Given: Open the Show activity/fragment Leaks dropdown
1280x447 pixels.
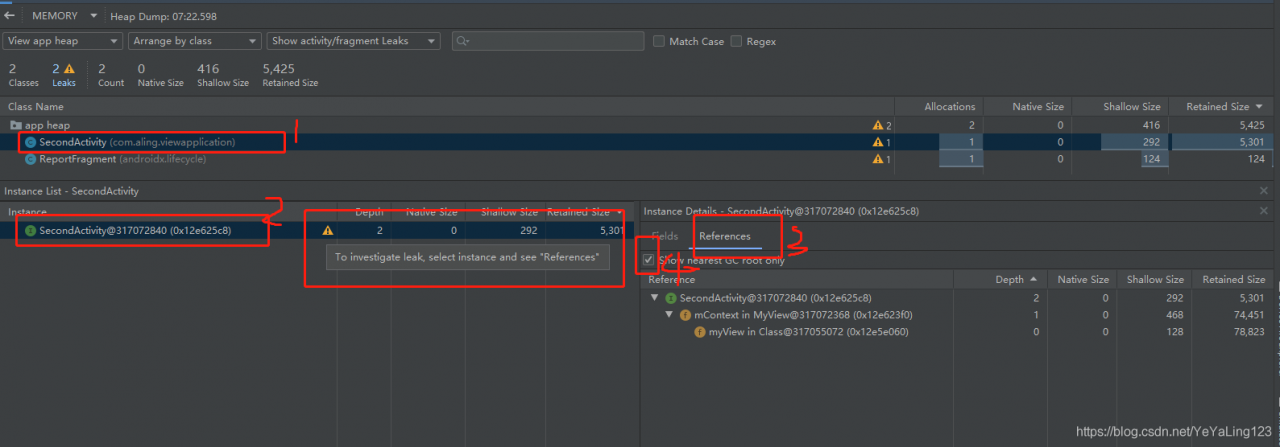Looking at the screenshot, I should tap(353, 41).
